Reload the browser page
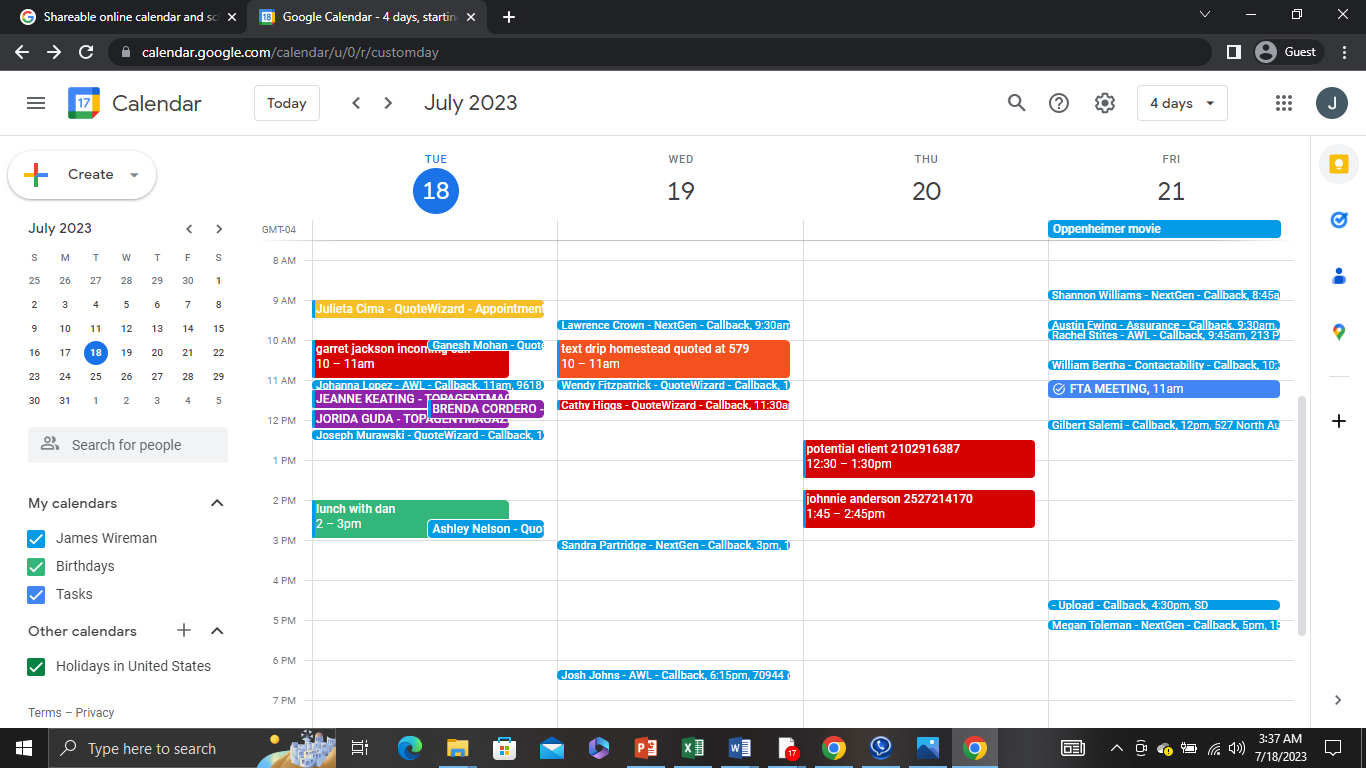 coord(86,52)
